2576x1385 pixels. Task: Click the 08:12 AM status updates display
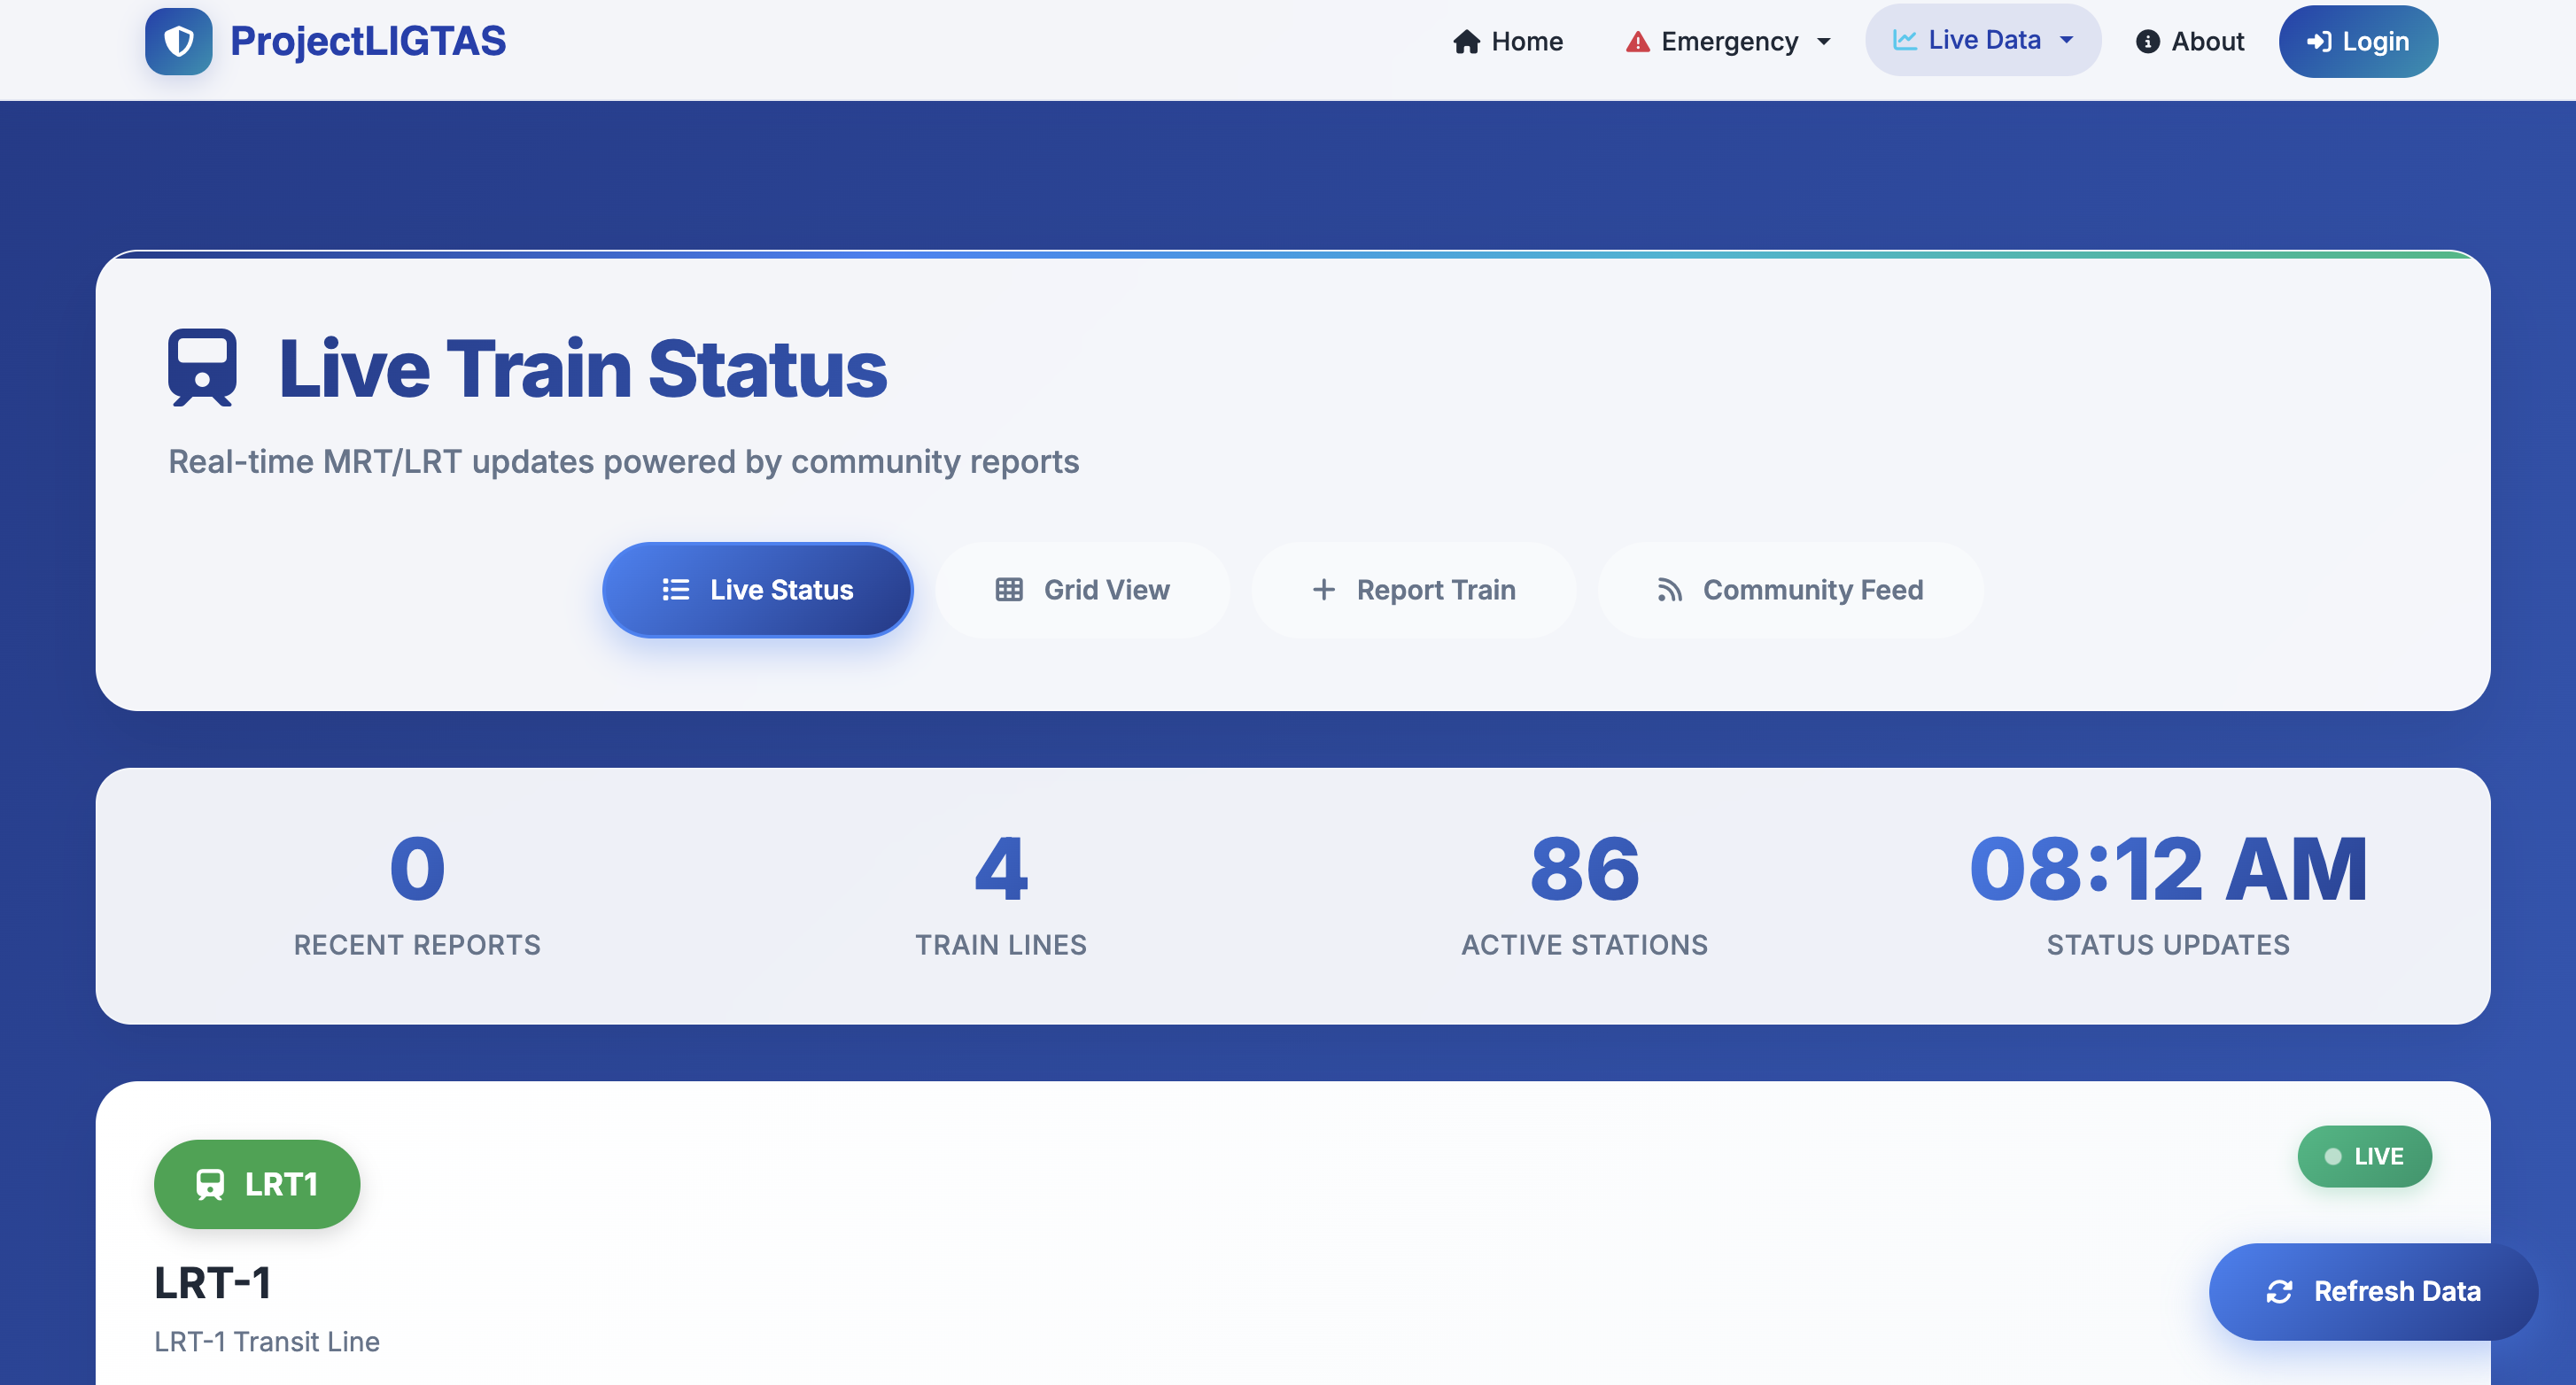coord(2167,869)
